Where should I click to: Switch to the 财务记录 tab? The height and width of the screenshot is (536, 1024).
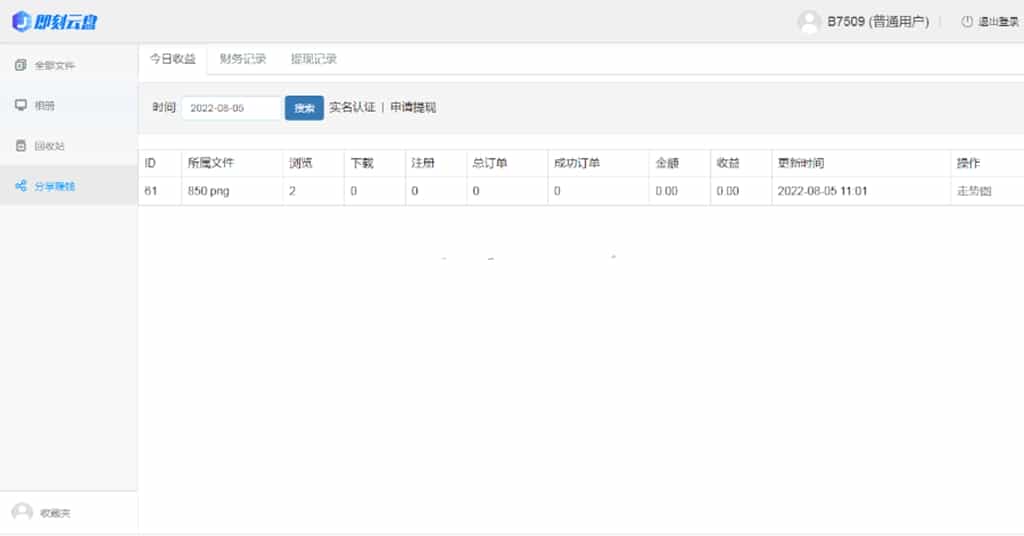click(243, 59)
